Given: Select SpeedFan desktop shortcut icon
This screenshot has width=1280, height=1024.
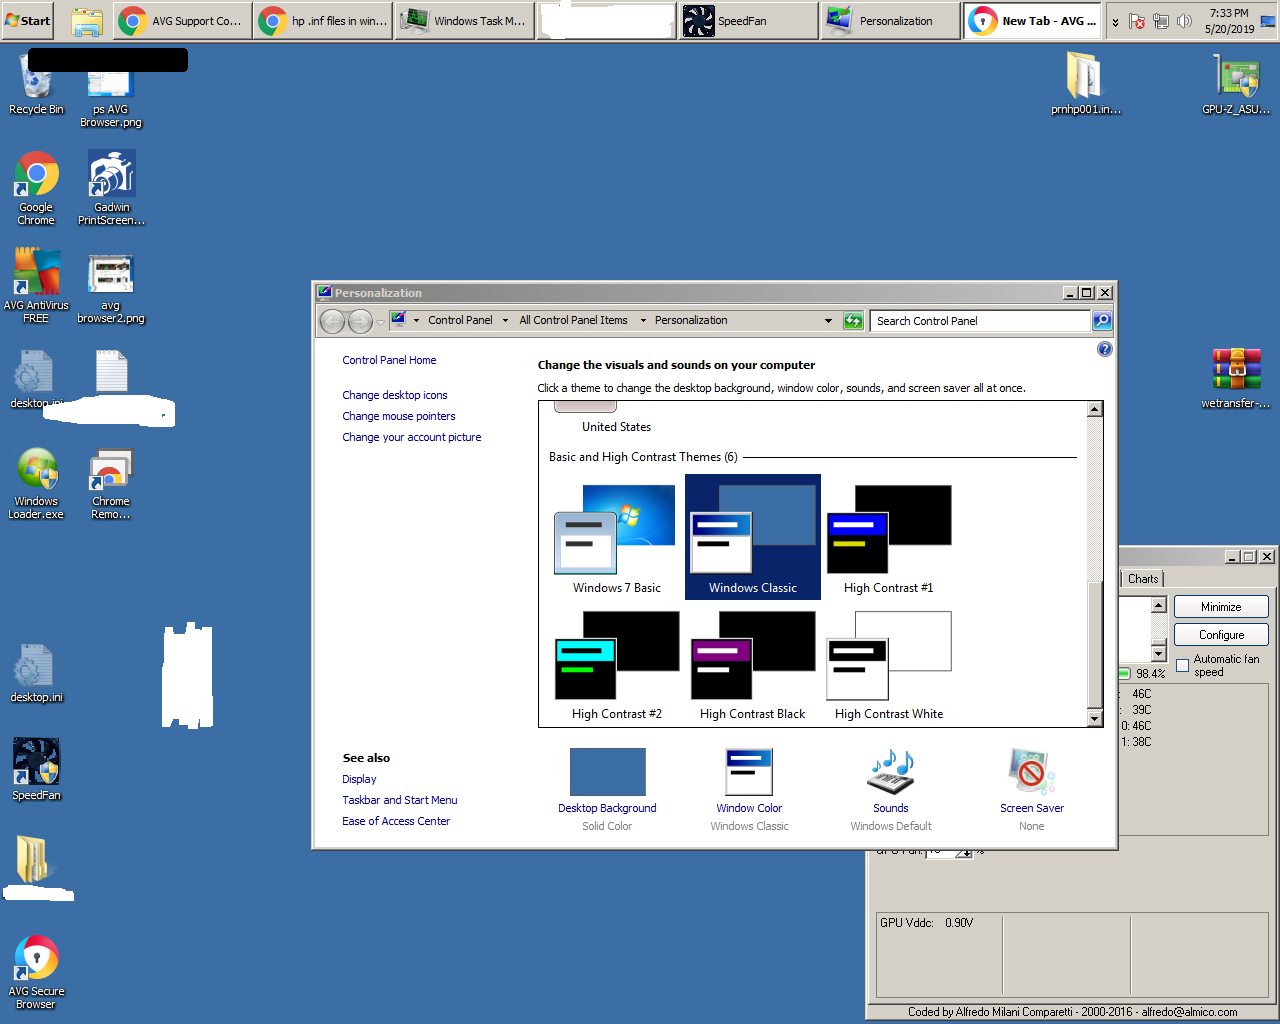Looking at the screenshot, I should coord(36,769).
